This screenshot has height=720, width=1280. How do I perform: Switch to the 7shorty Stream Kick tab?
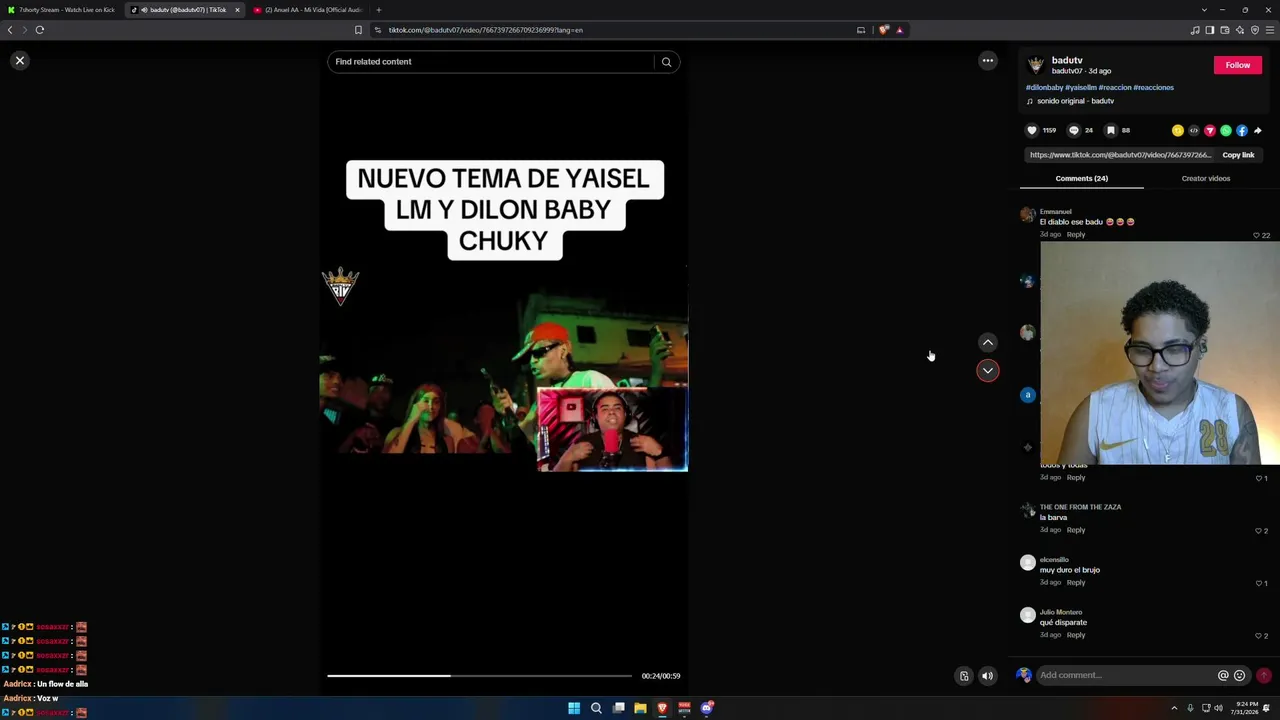tap(62, 10)
